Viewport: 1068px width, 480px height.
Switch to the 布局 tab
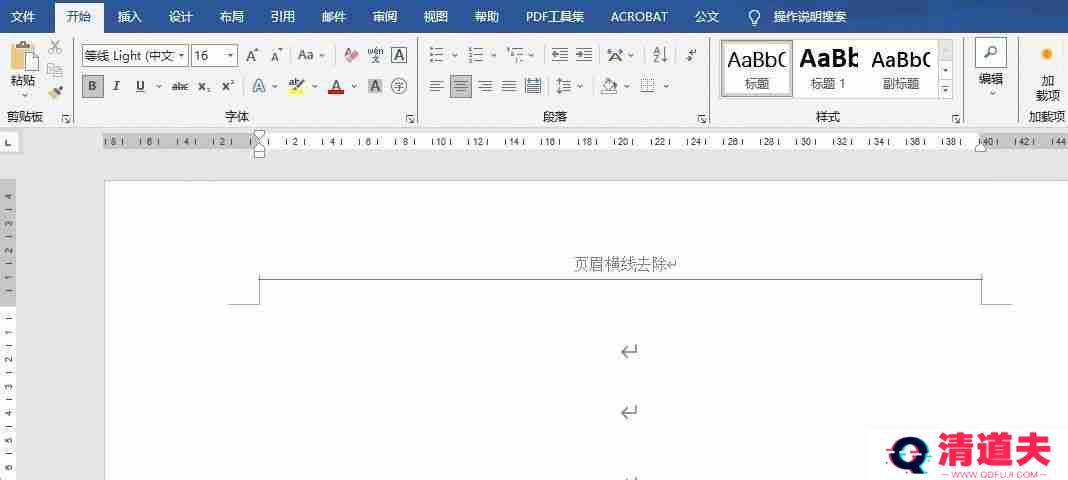232,17
